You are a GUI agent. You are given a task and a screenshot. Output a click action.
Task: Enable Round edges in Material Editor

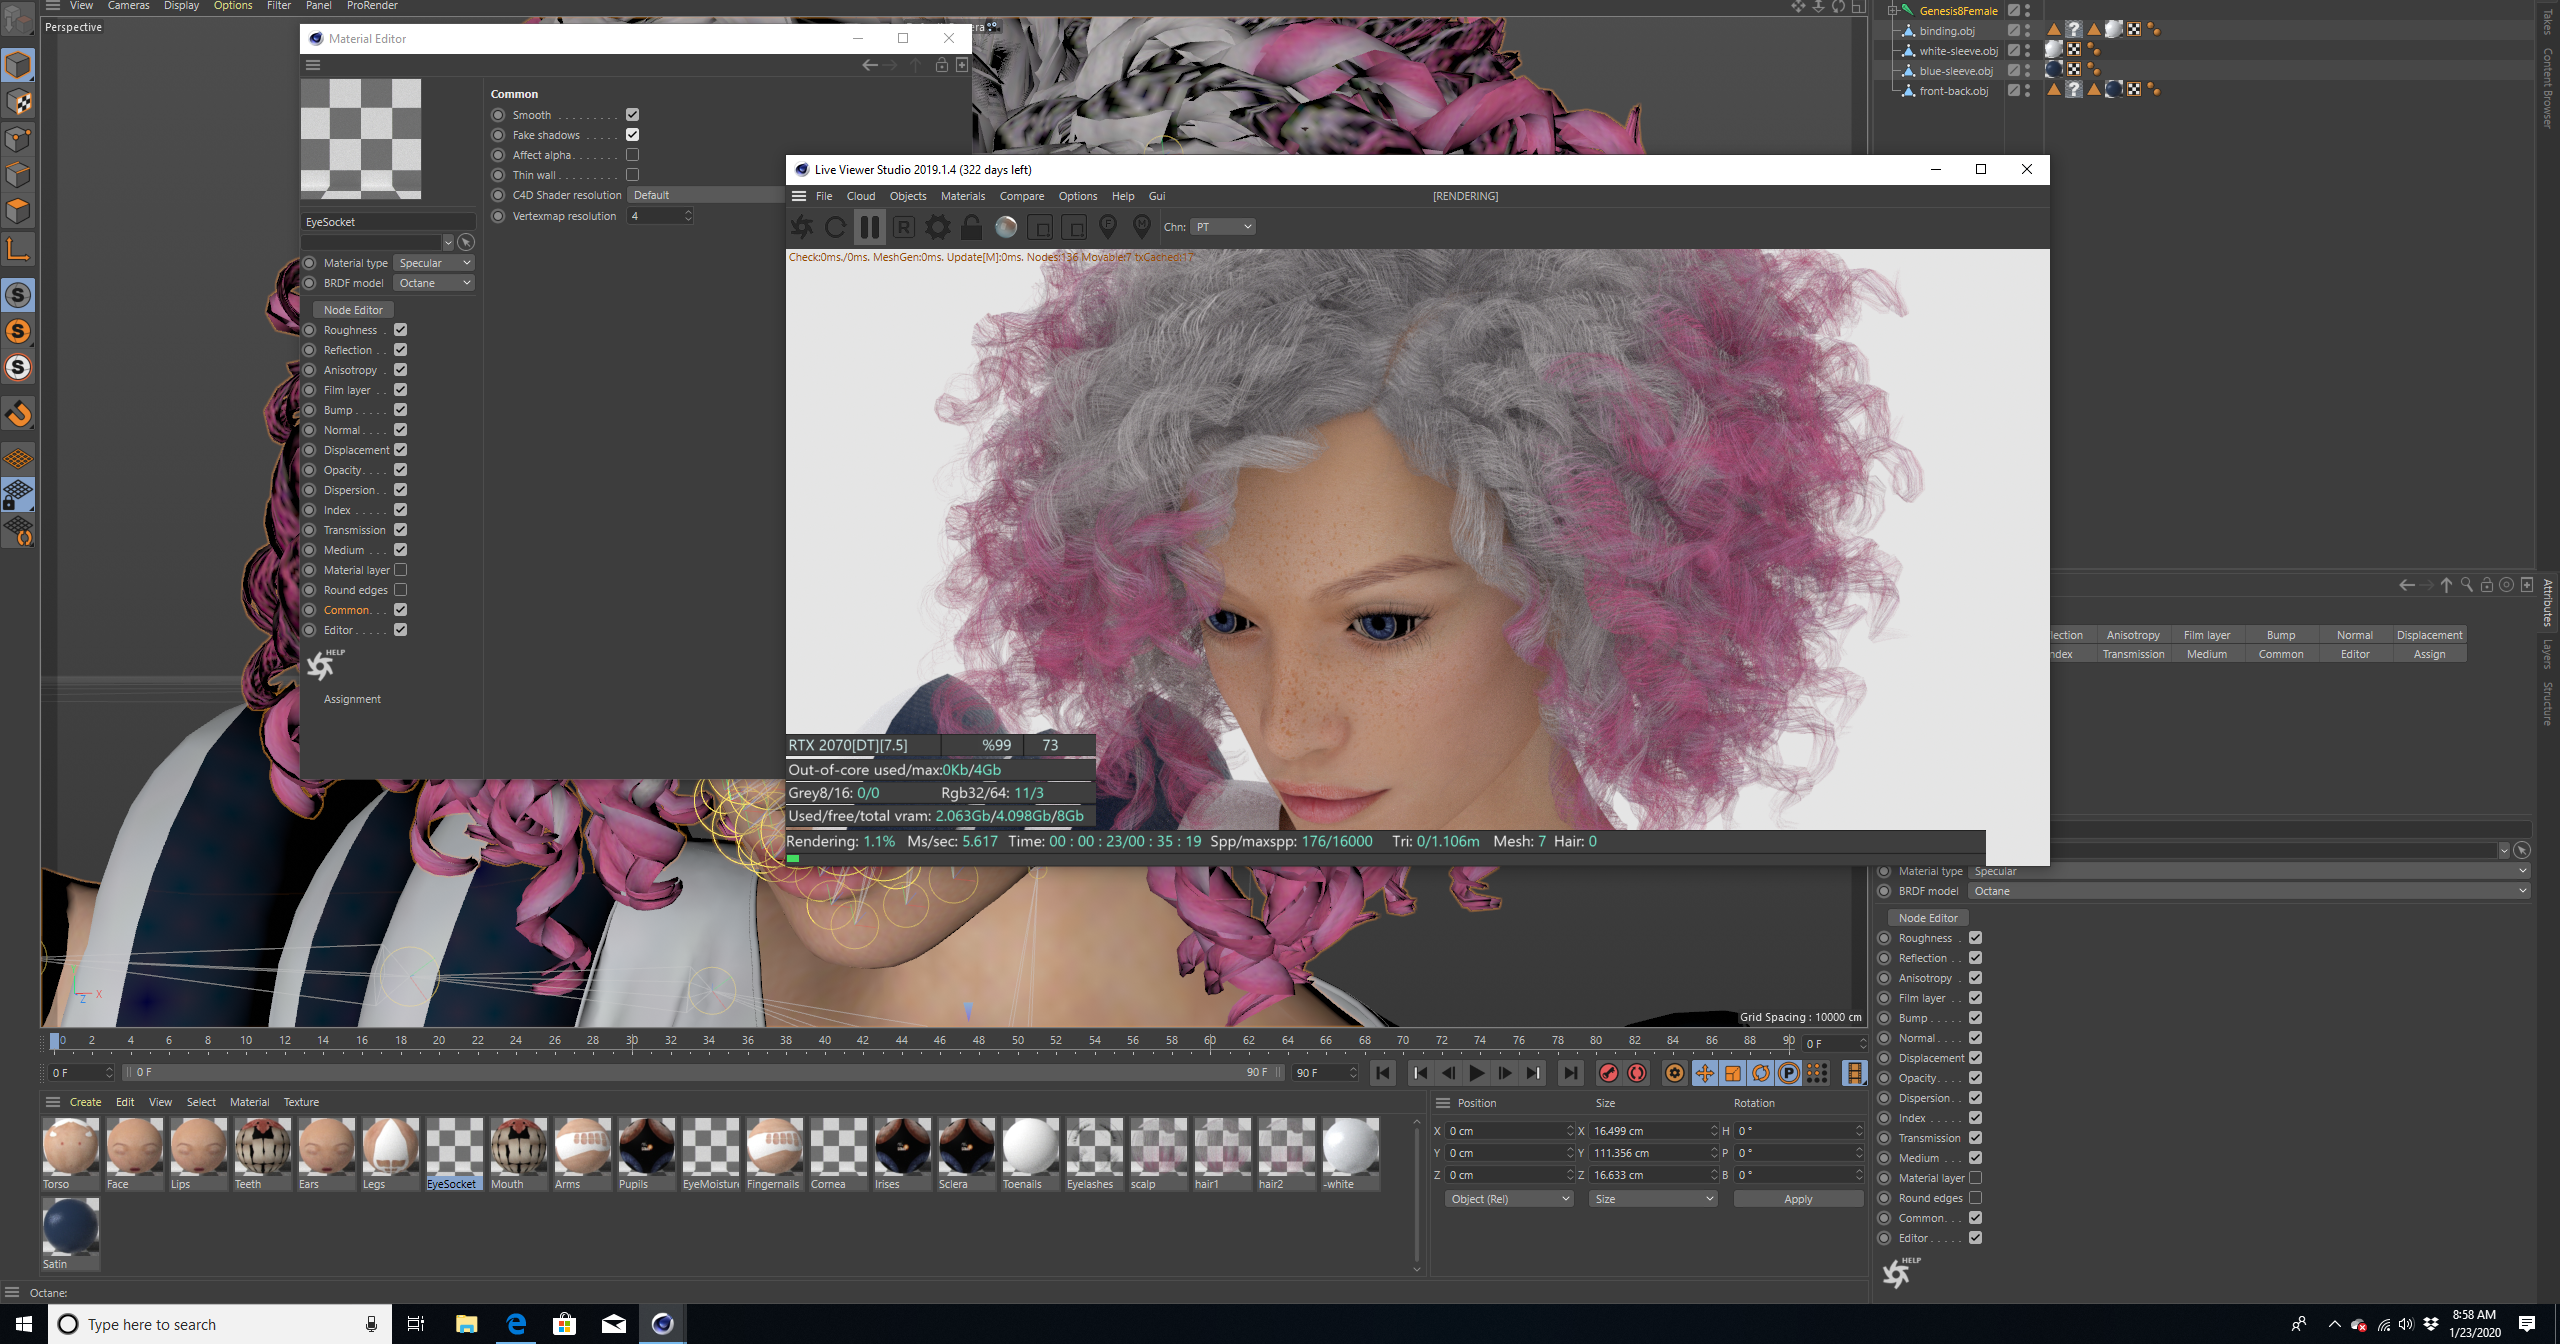pos(400,590)
